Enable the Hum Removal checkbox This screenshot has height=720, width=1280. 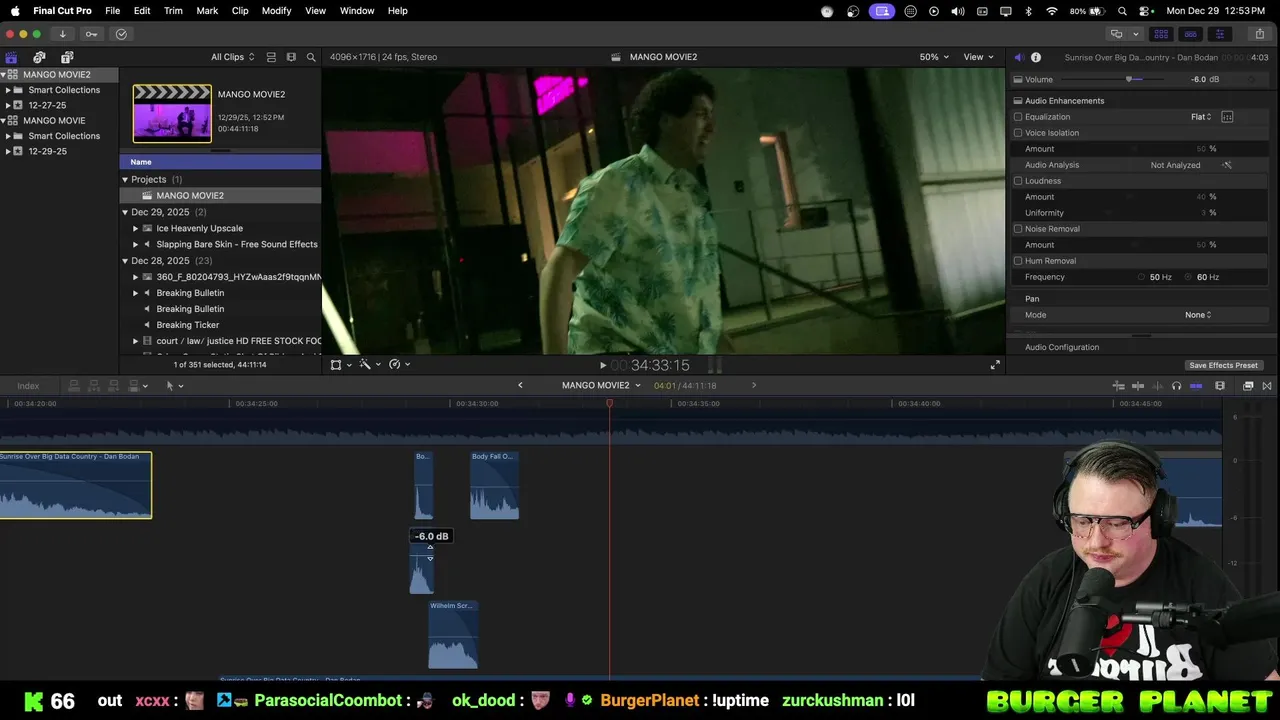pos(1018,261)
